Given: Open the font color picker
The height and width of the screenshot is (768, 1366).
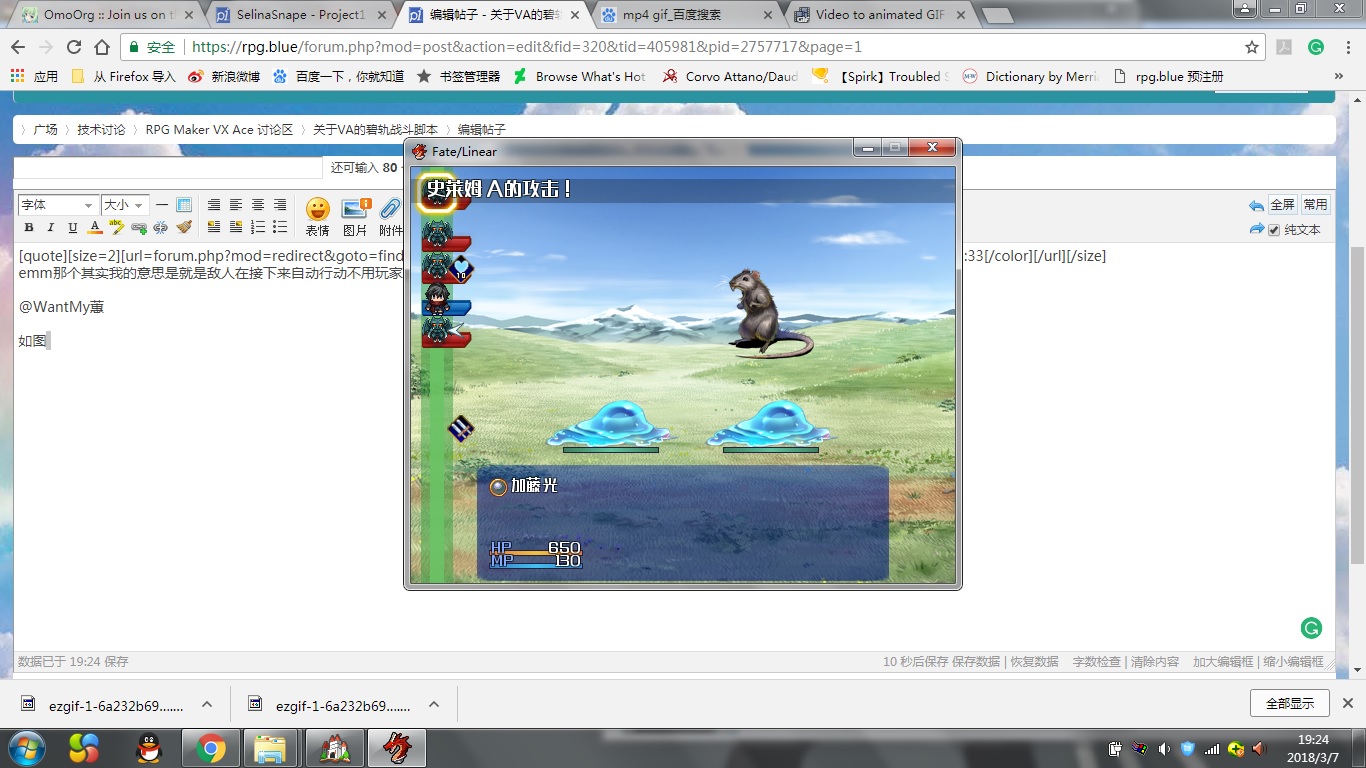Looking at the screenshot, I should 95,228.
